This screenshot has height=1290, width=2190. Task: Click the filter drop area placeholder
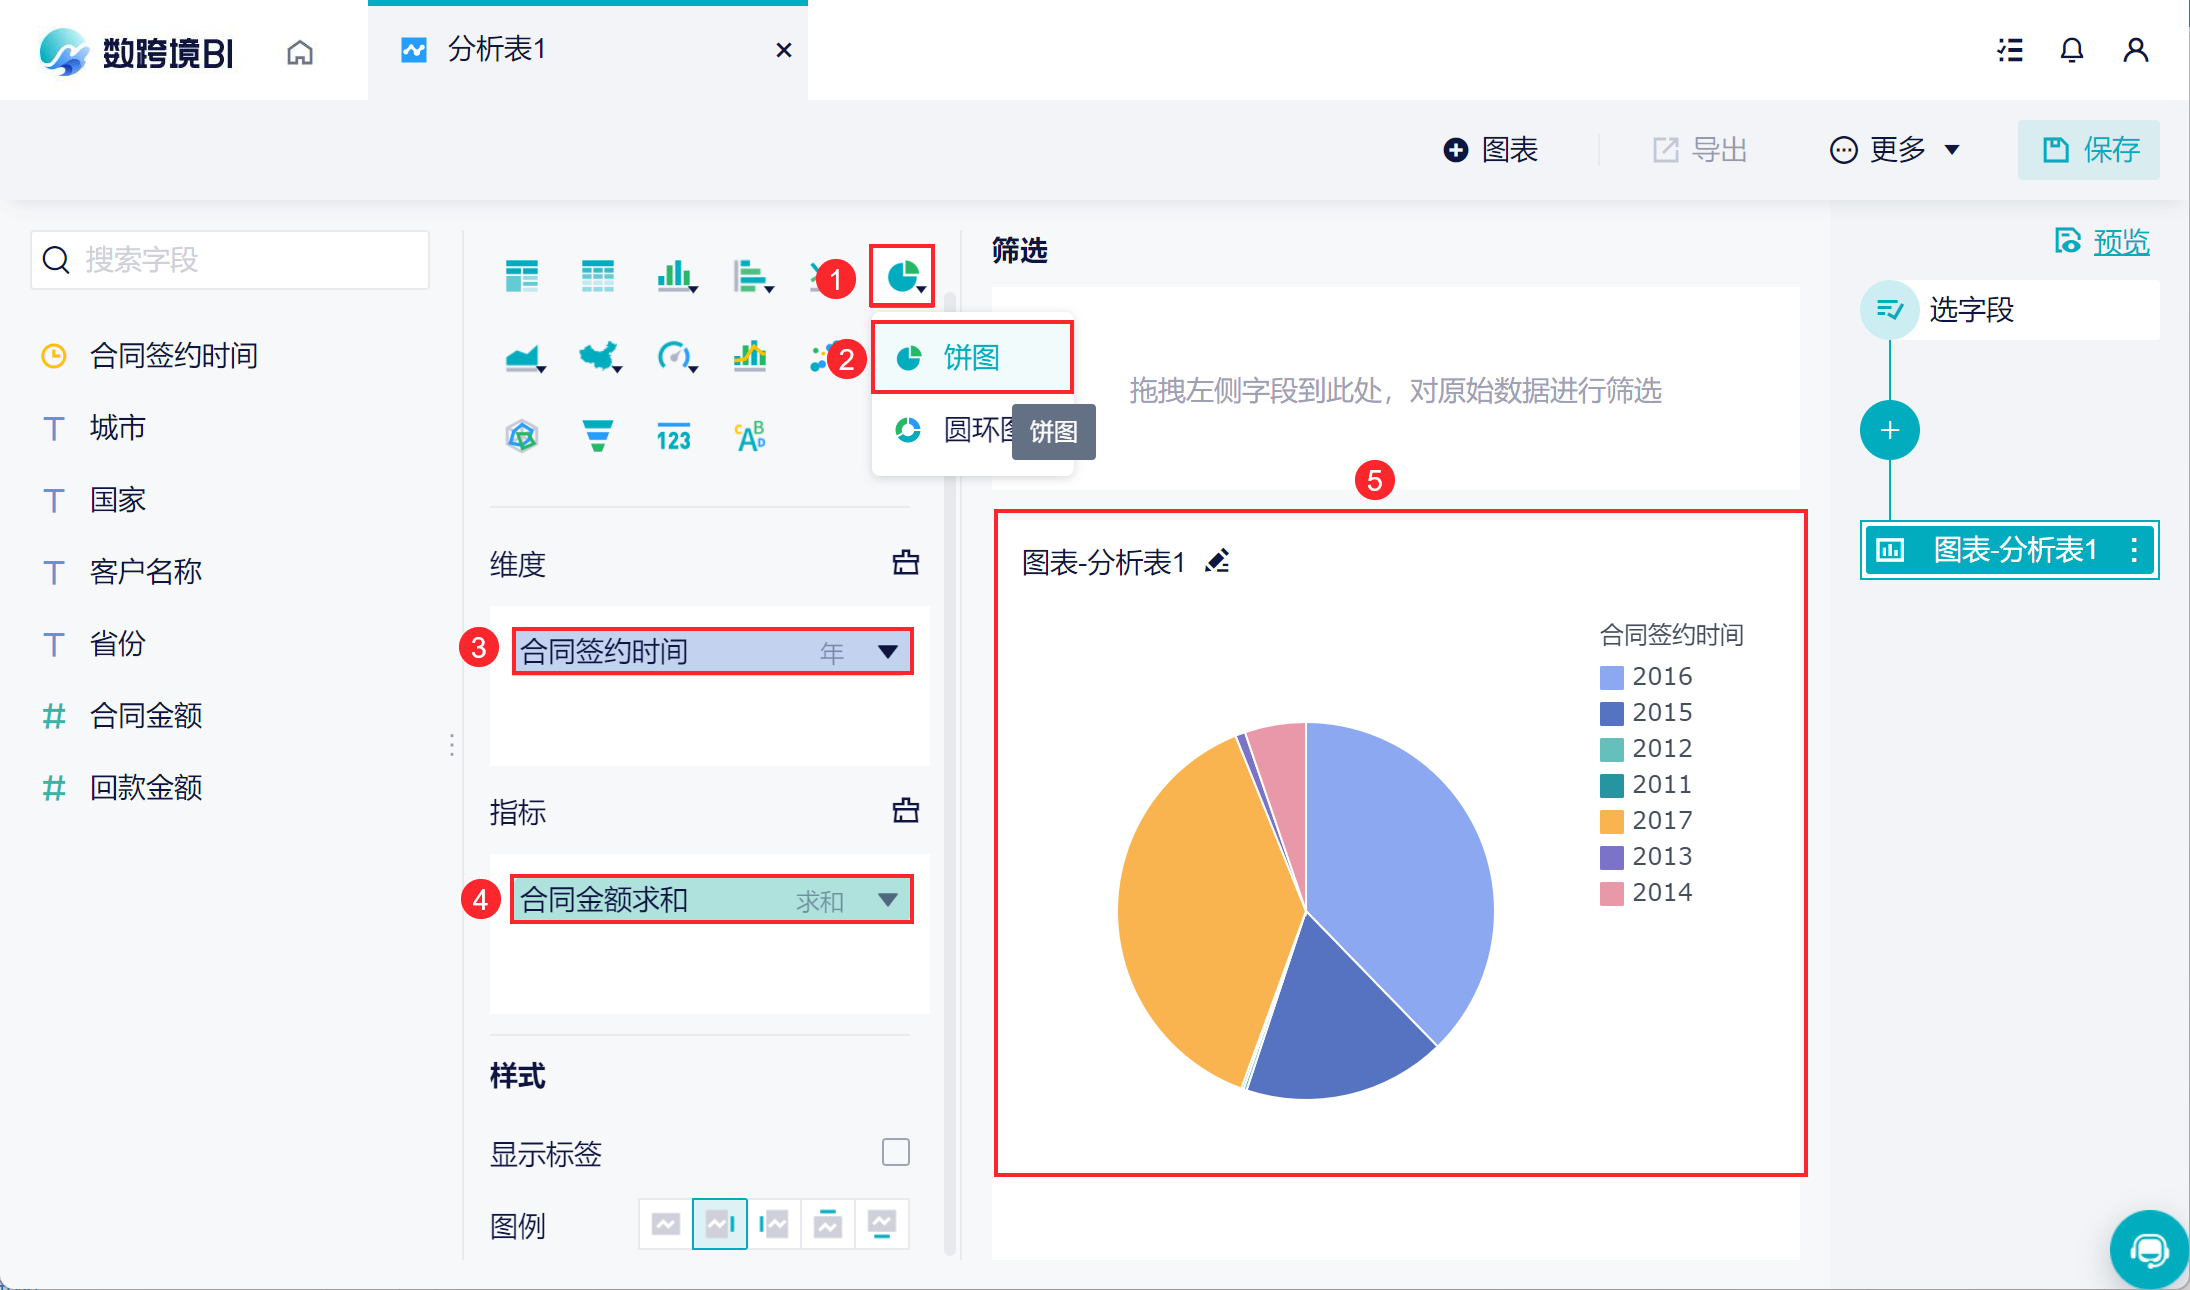[x=1395, y=390]
